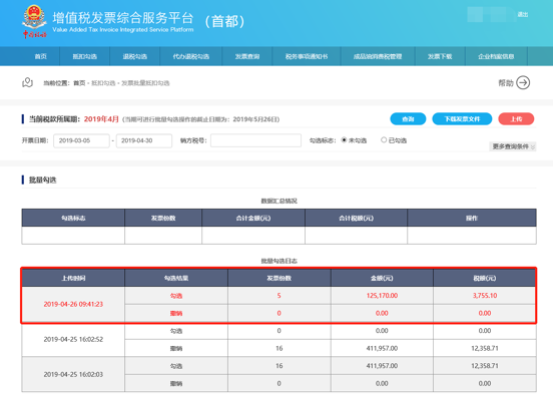Image resolution: width=553 pixels, height=401 pixels.
Task: Open the 退税勾选 navigation tab
Action: [135, 56]
